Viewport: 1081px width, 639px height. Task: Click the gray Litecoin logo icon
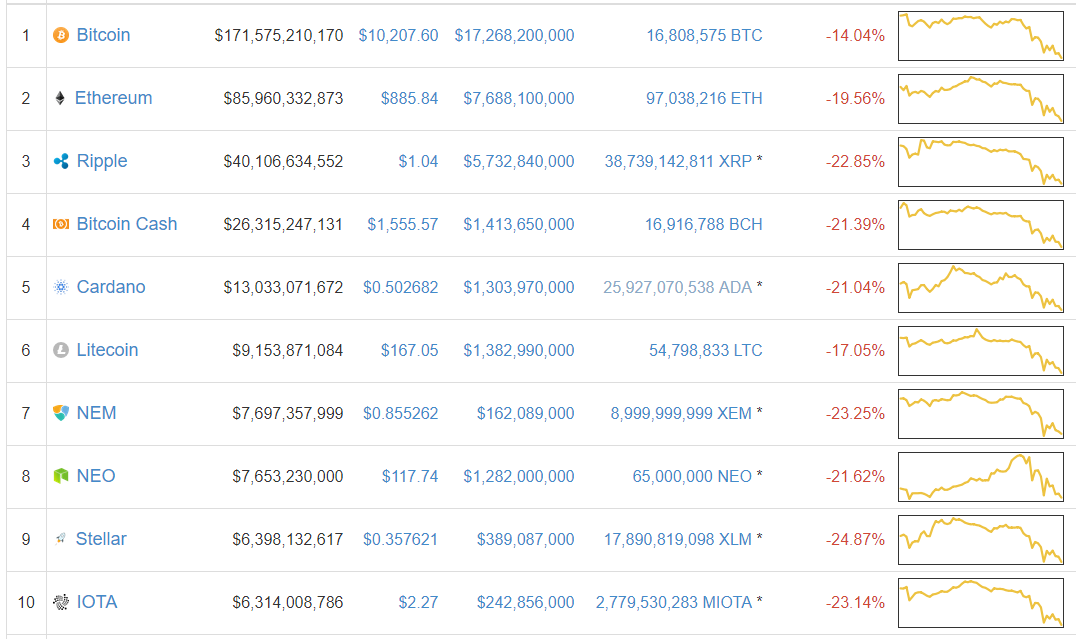(x=61, y=350)
